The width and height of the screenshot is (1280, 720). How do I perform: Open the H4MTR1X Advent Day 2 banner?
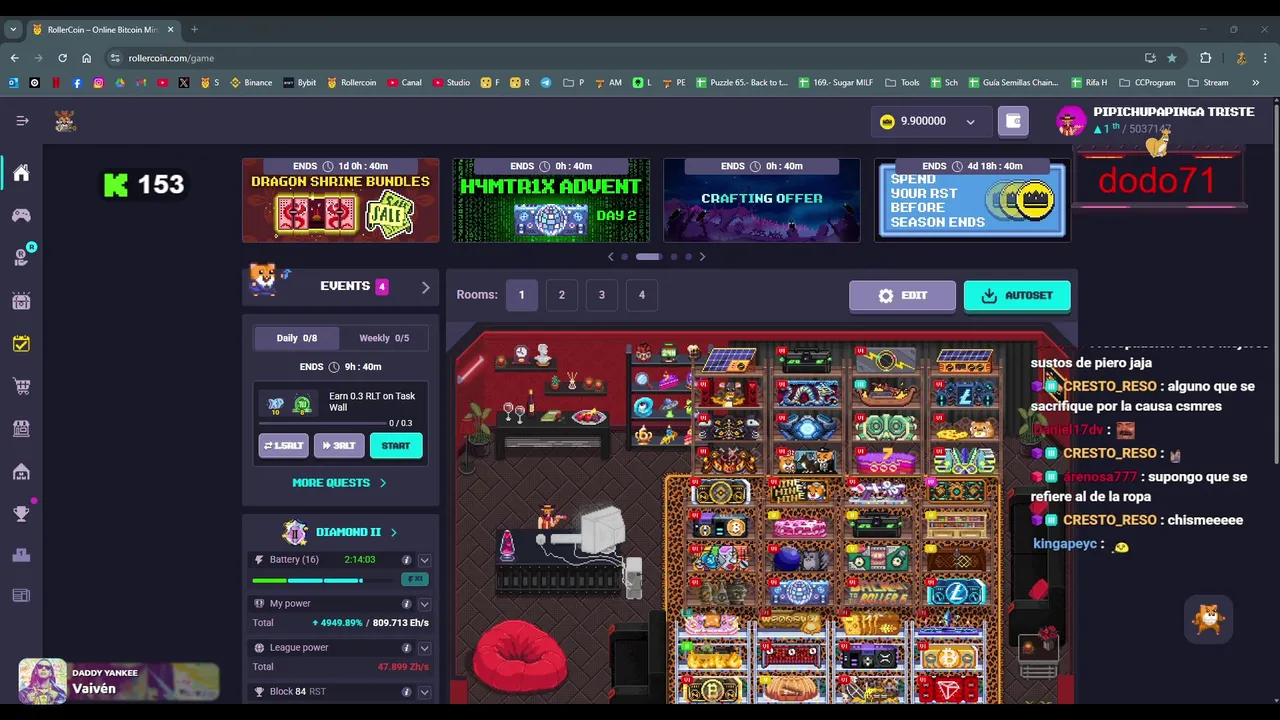point(551,200)
